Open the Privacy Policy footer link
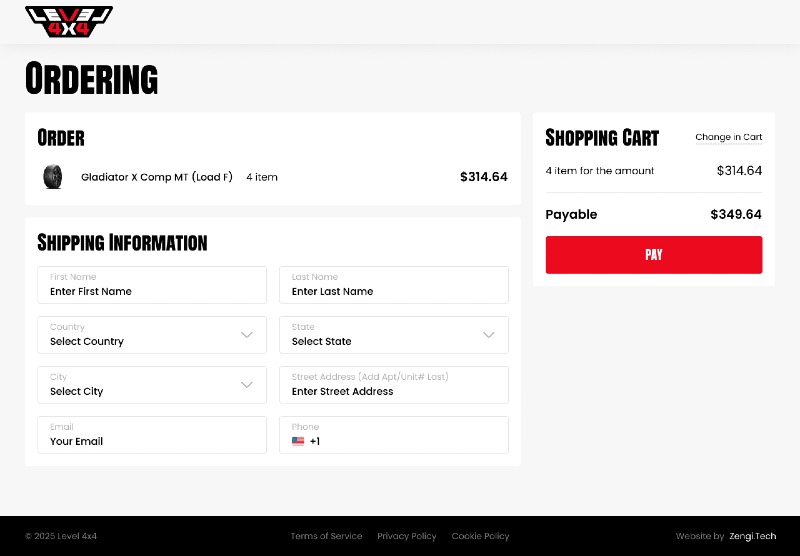 pyautogui.click(x=406, y=536)
